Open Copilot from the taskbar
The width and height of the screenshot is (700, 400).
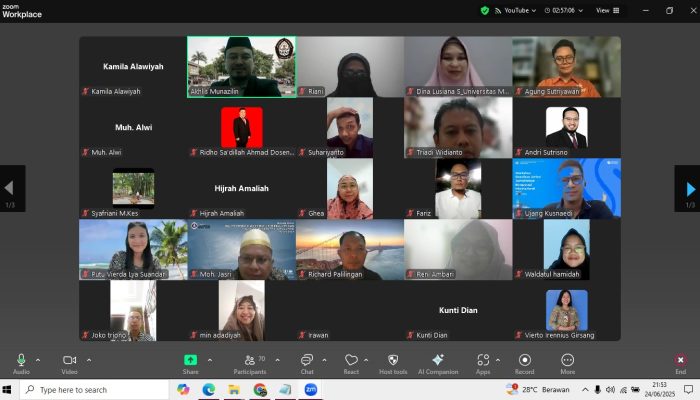click(183, 390)
